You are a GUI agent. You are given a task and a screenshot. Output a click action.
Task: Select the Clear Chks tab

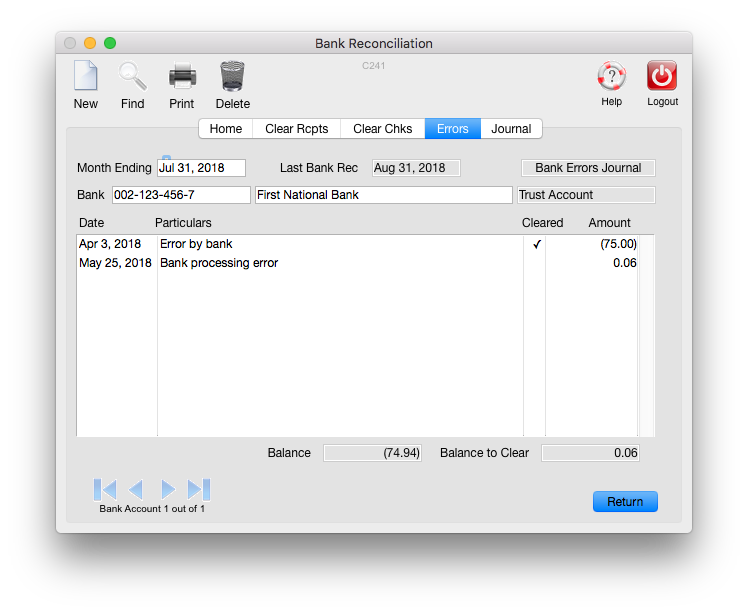(x=382, y=129)
